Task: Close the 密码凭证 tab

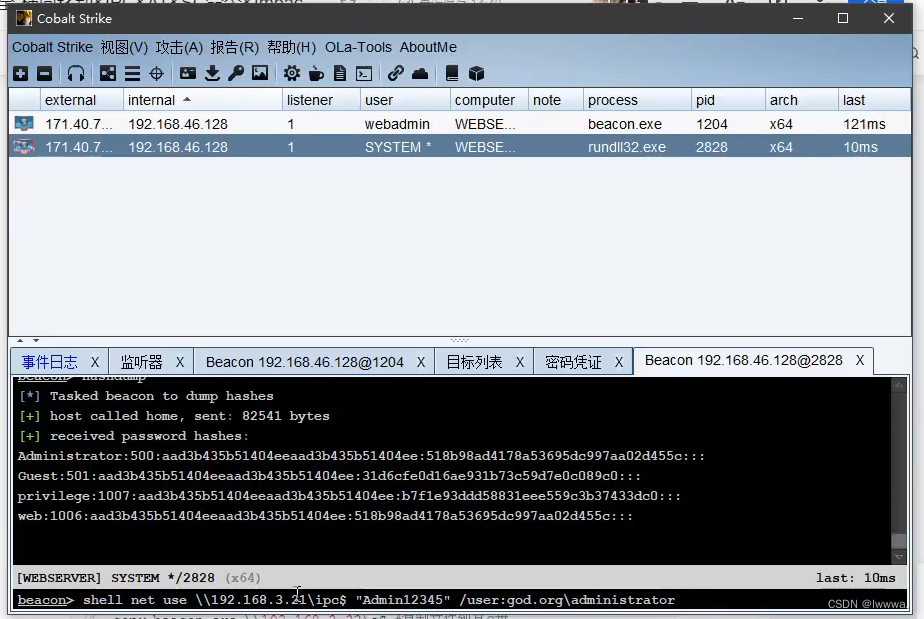Action: tap(619, 362)
